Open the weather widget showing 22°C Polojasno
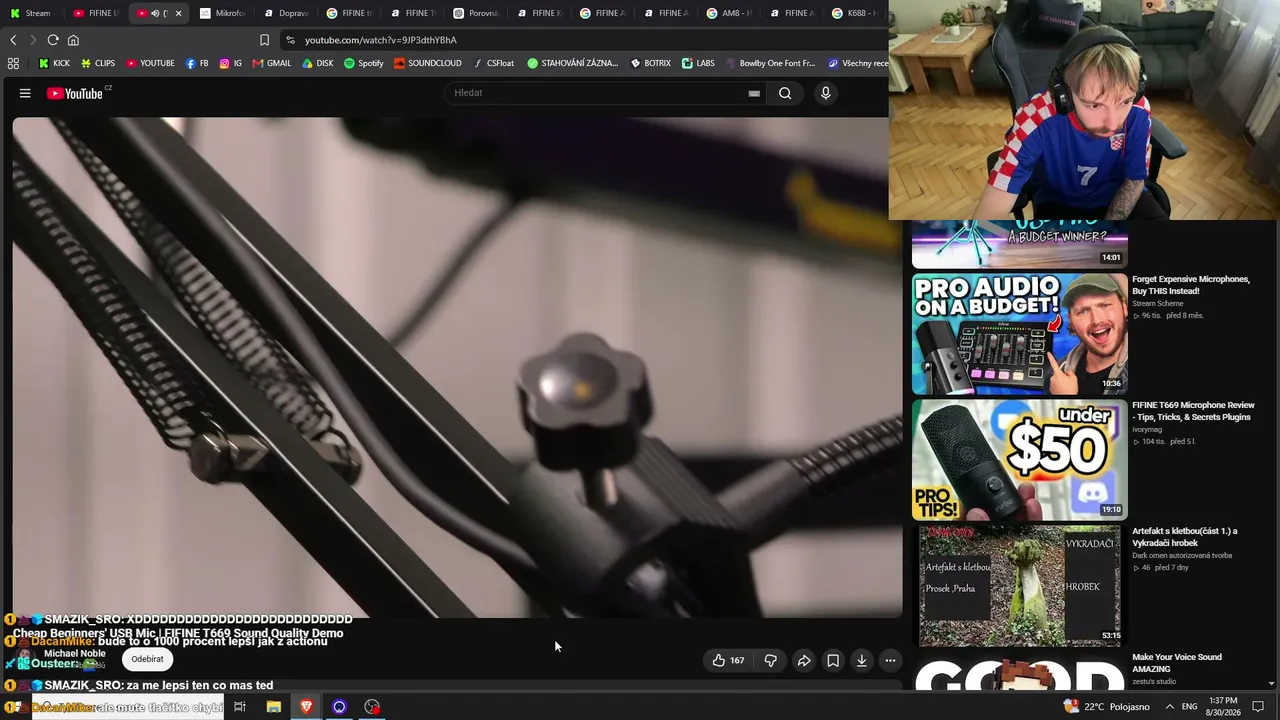Image resolution: width=1280 pixels, height=720 pixels. click(1107, 707)
